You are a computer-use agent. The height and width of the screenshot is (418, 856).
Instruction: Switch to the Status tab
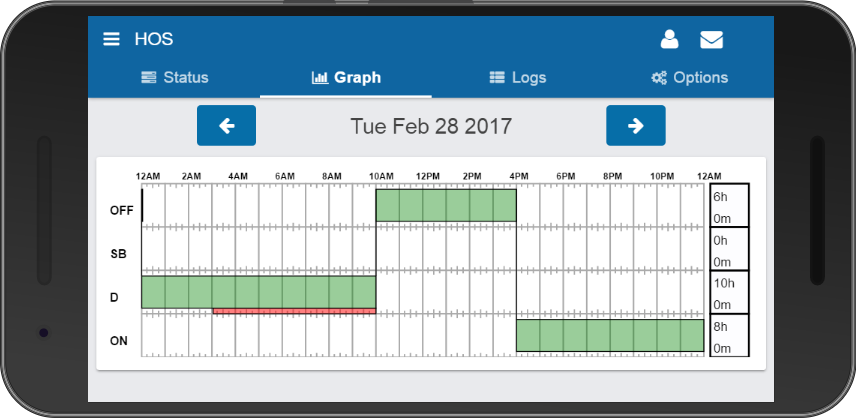[x=174, y=77]
